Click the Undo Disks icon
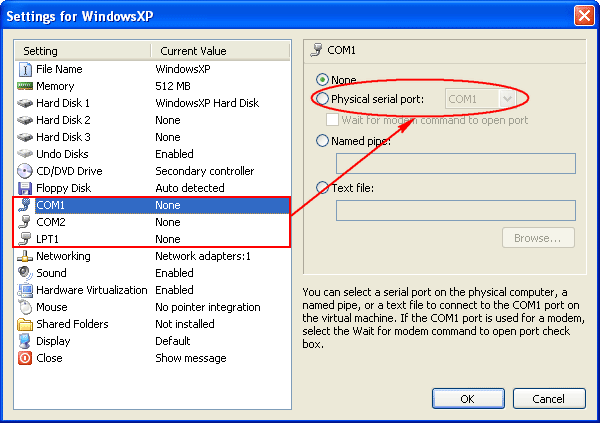The width and height of the screenshot is (600, 423). [x=25, y=154]
